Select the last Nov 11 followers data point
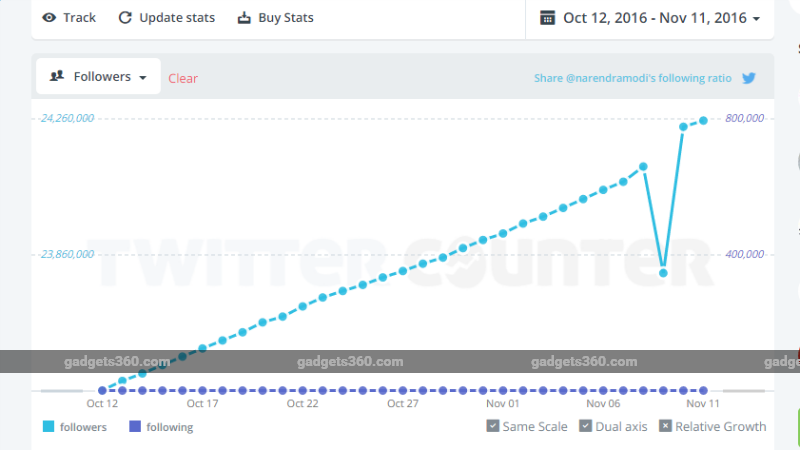The height and width of the screenshot is (450, 800). (x=703, y=120)
